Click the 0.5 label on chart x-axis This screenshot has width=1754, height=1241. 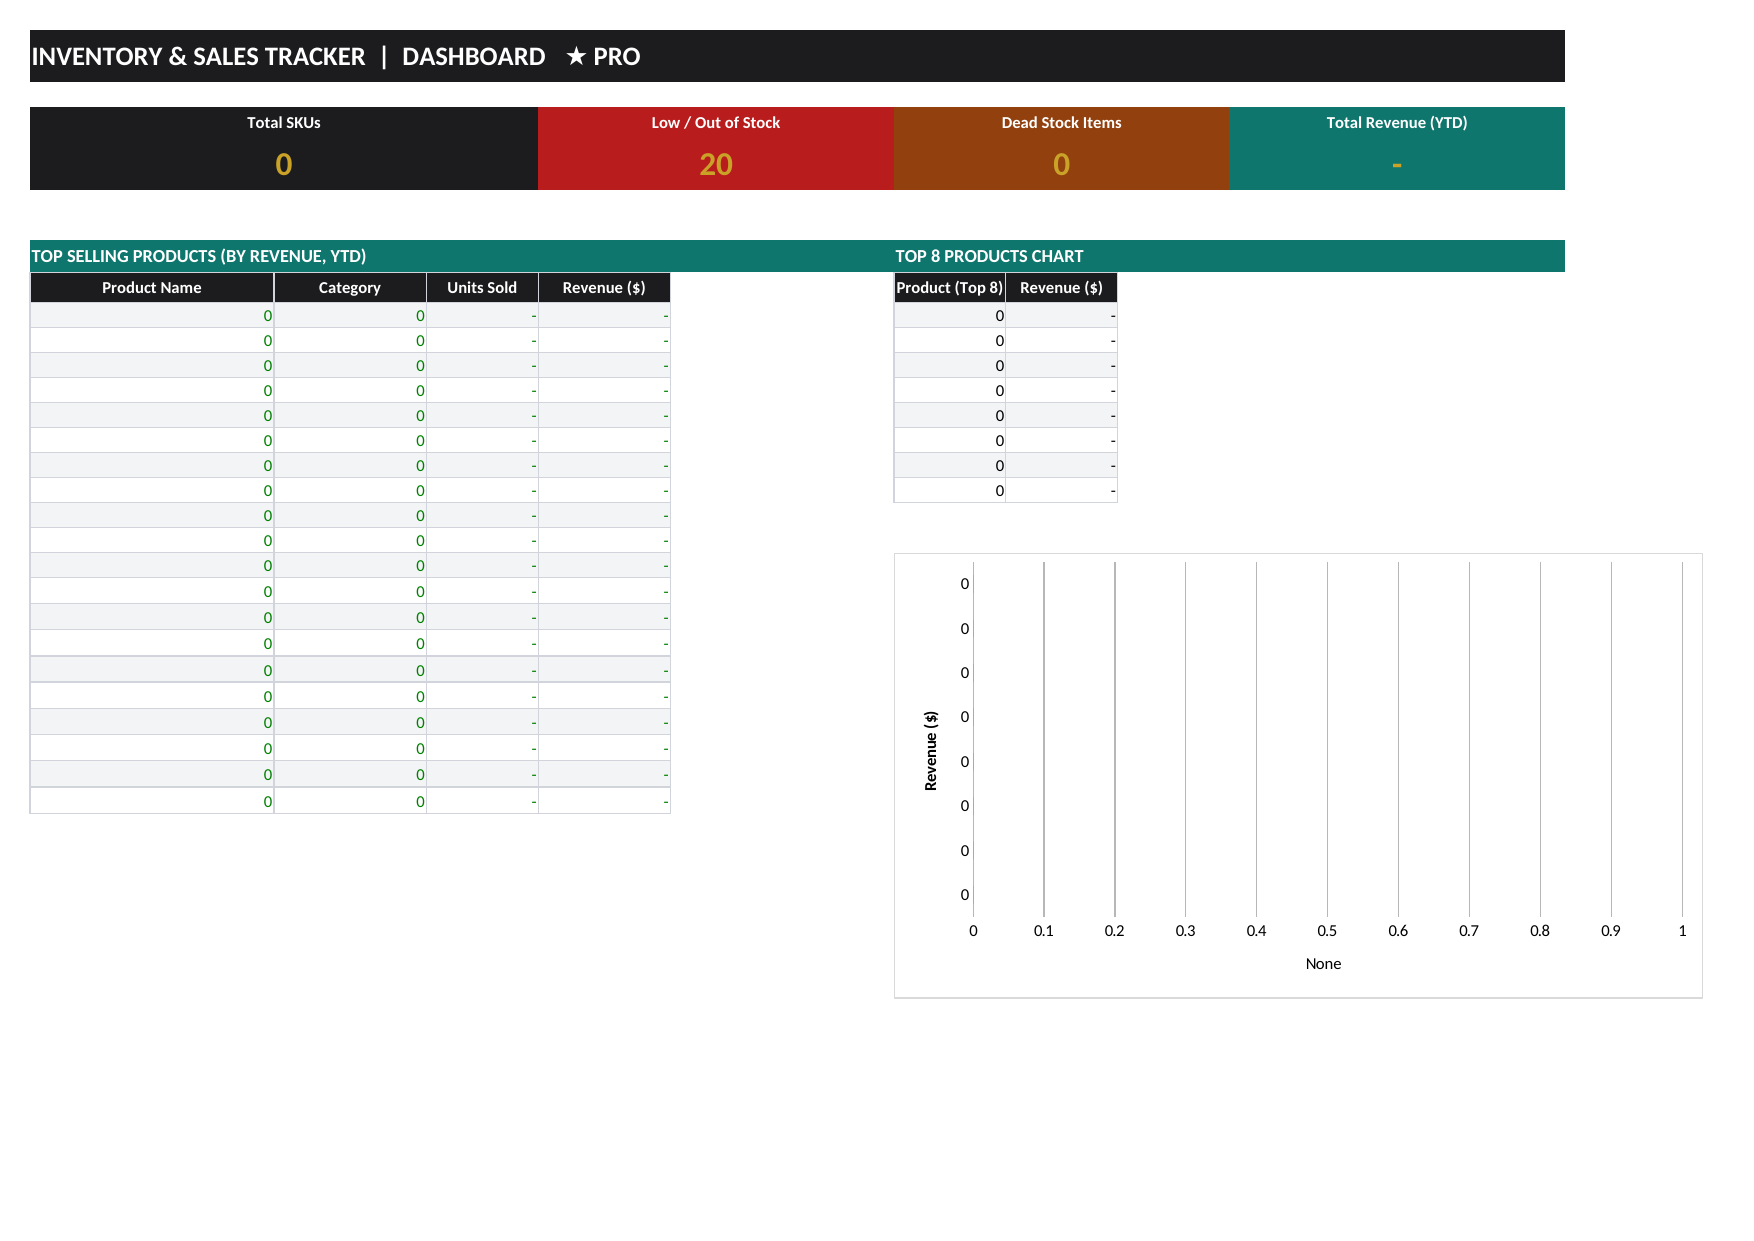[x=1327, y=931]
